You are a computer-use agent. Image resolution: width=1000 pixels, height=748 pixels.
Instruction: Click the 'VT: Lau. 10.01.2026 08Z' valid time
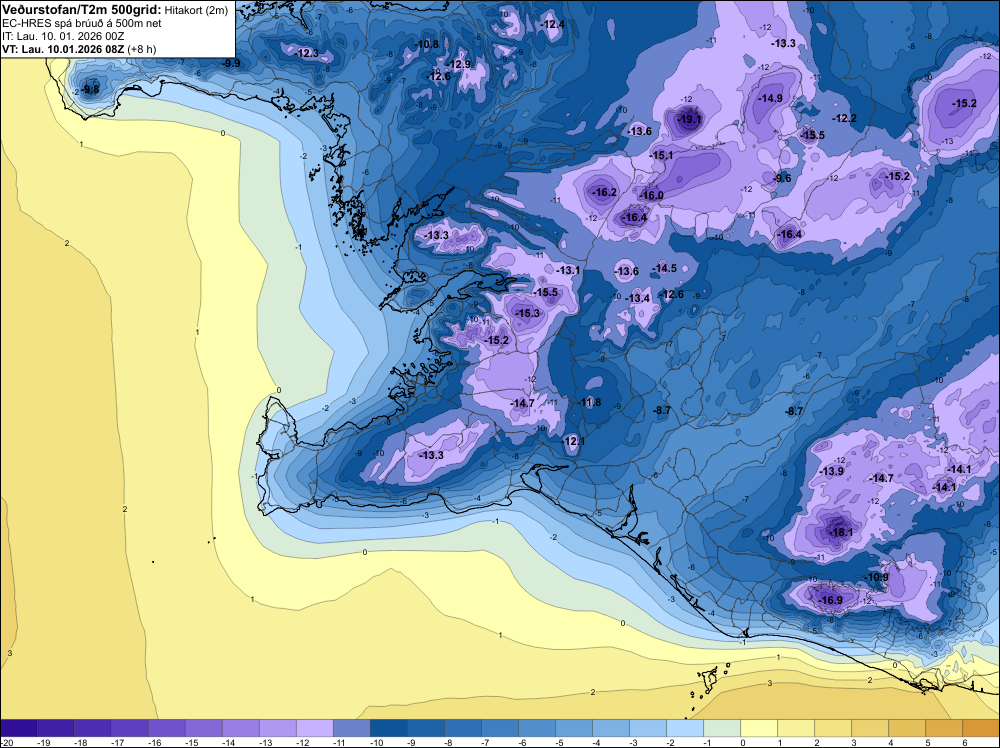click(63, 49)
